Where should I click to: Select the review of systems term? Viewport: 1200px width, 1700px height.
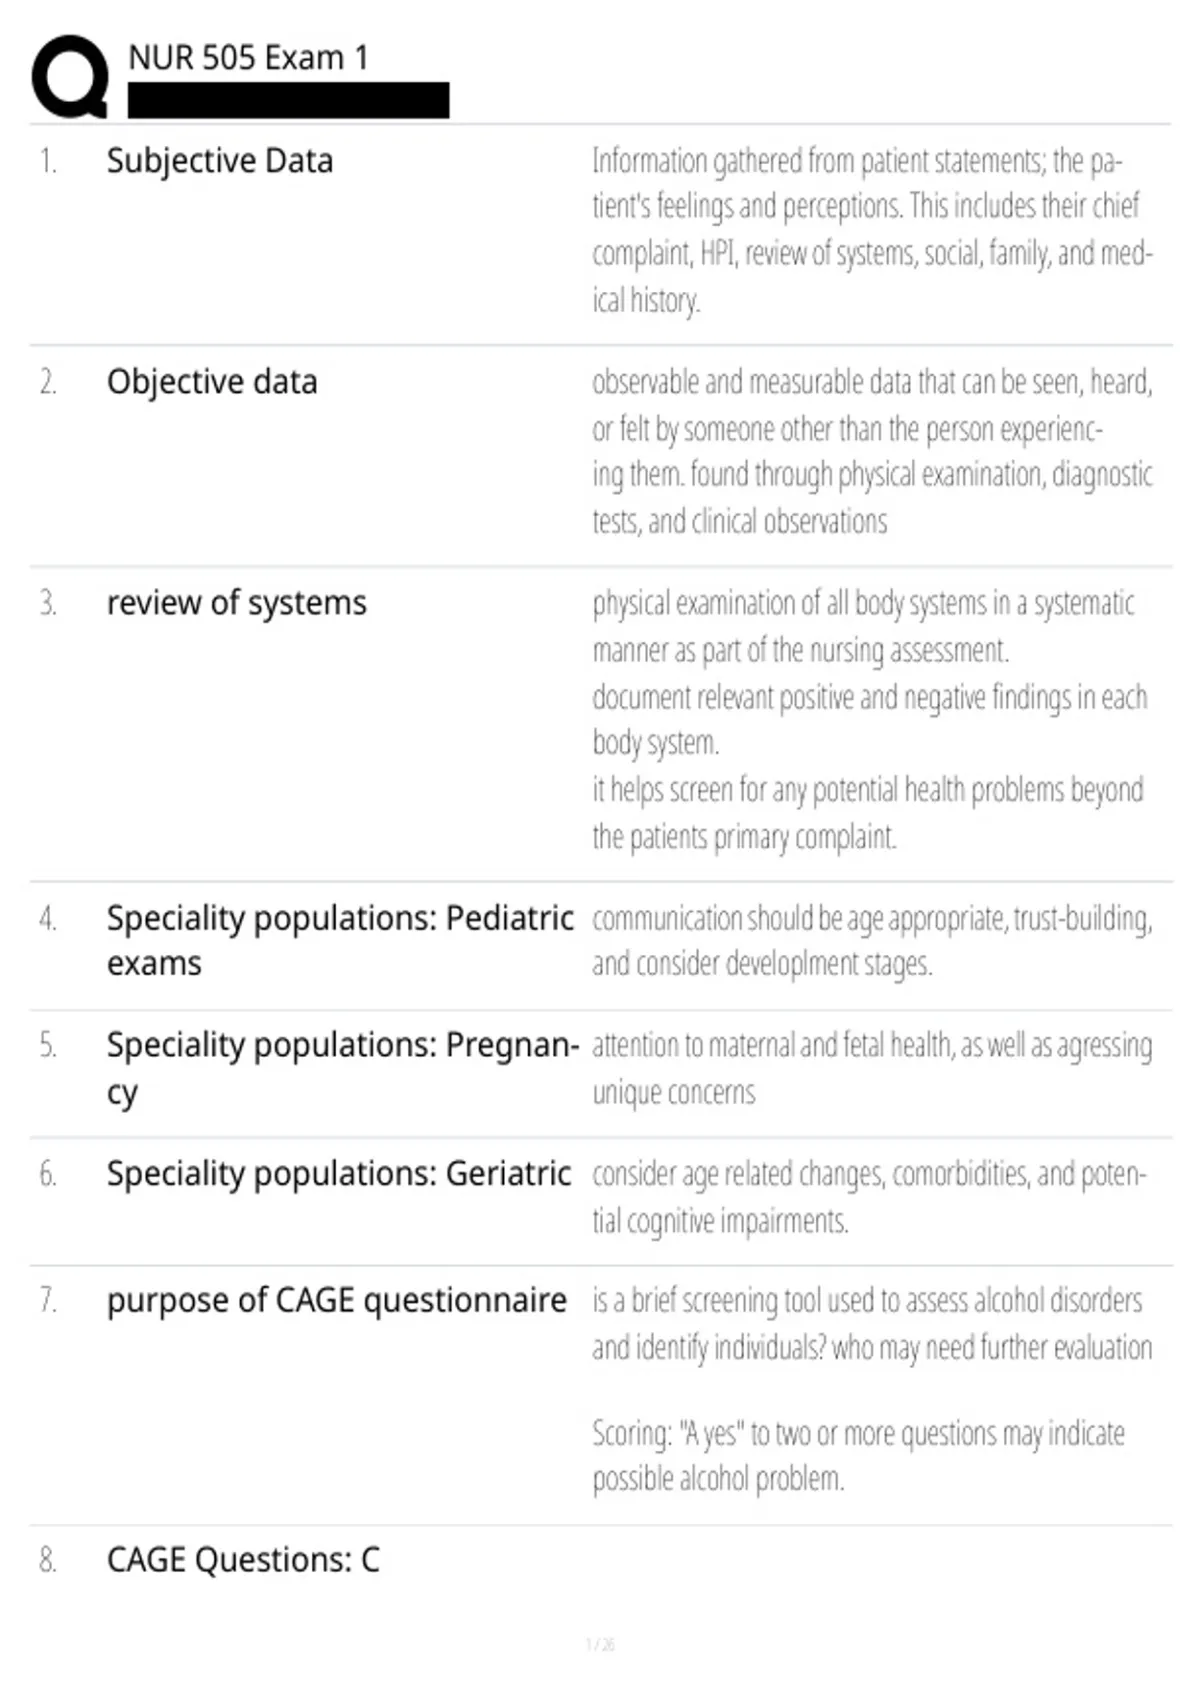[237, 603]
